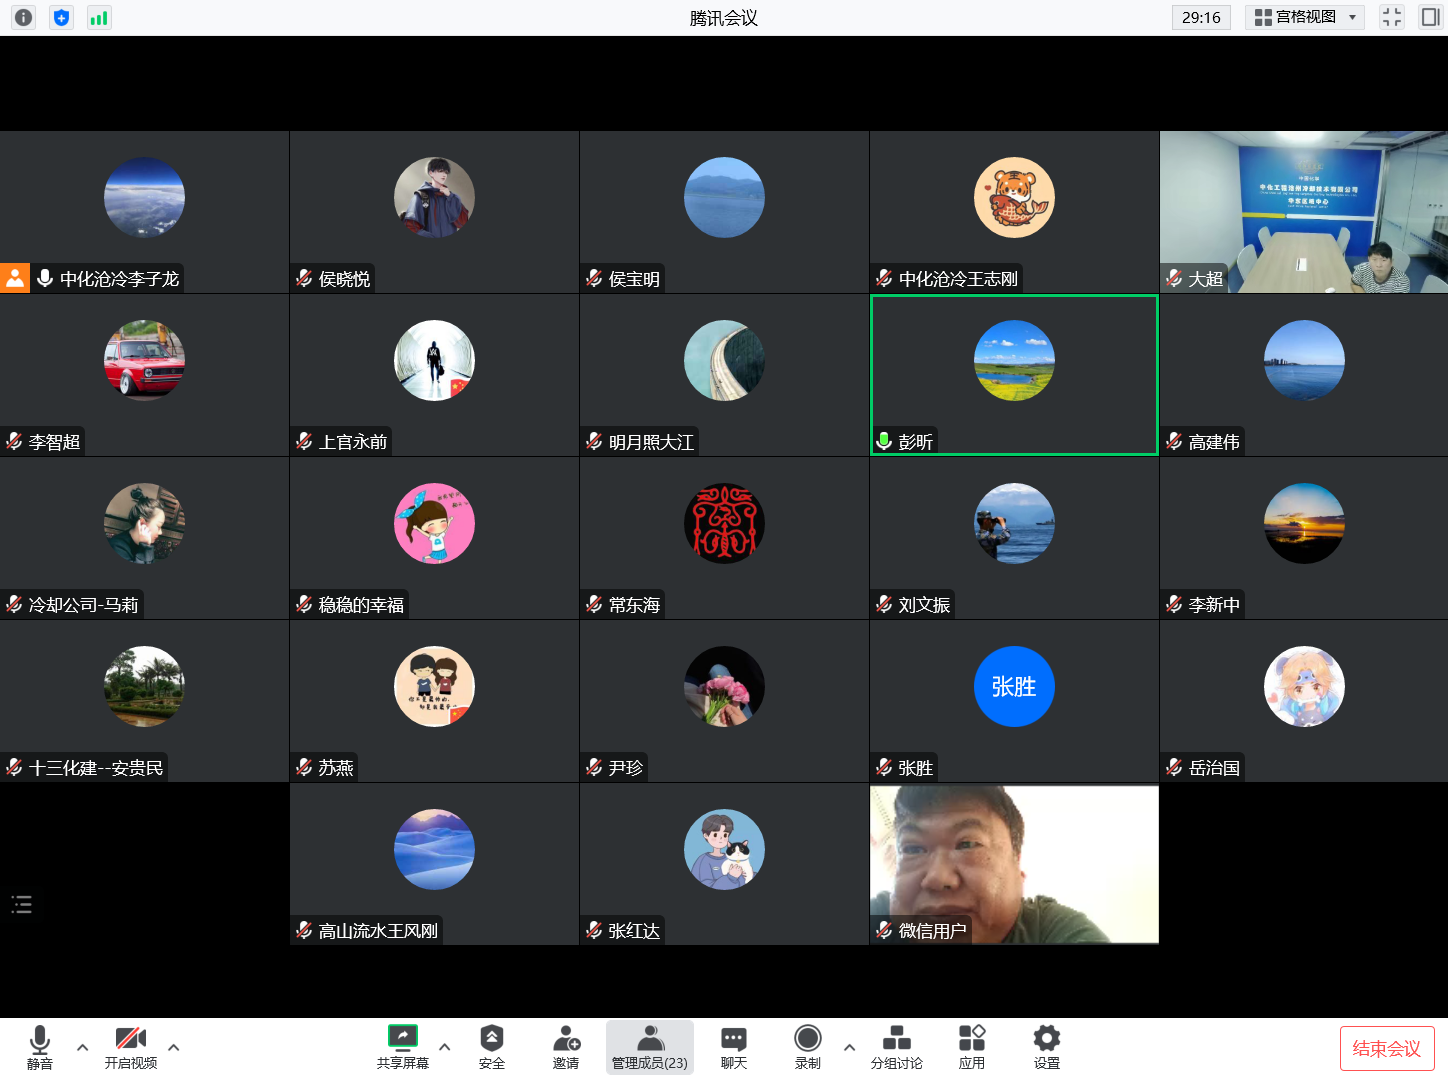Expand the audio options arrow beside 静音
The width and height of the screenshot is (1448, 1076).
(x=83, y=1047)
